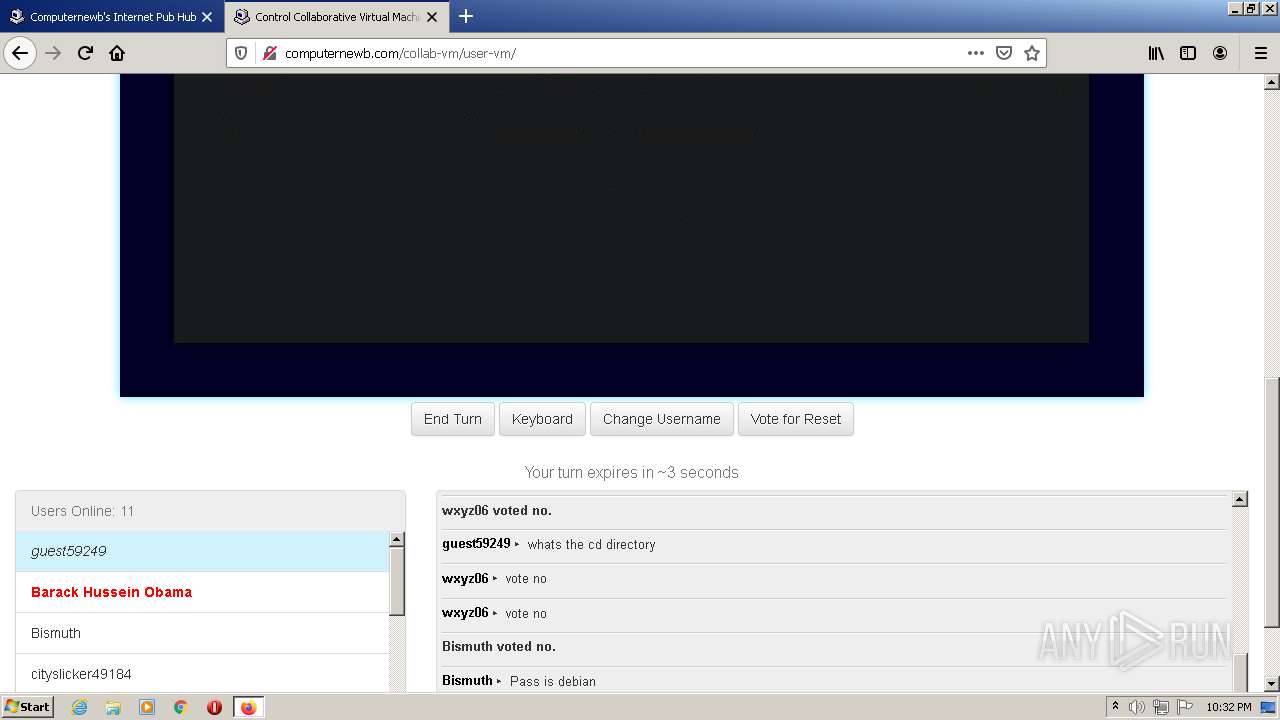Viewport: 1280px width, 720px height.
Task: Click "wxyz06 voted no." chat line
Action: pos(497,511)
